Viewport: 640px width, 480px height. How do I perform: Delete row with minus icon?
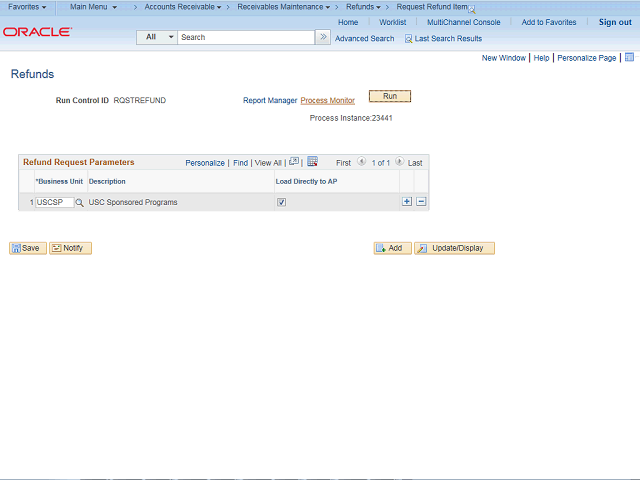coord(421,202)
